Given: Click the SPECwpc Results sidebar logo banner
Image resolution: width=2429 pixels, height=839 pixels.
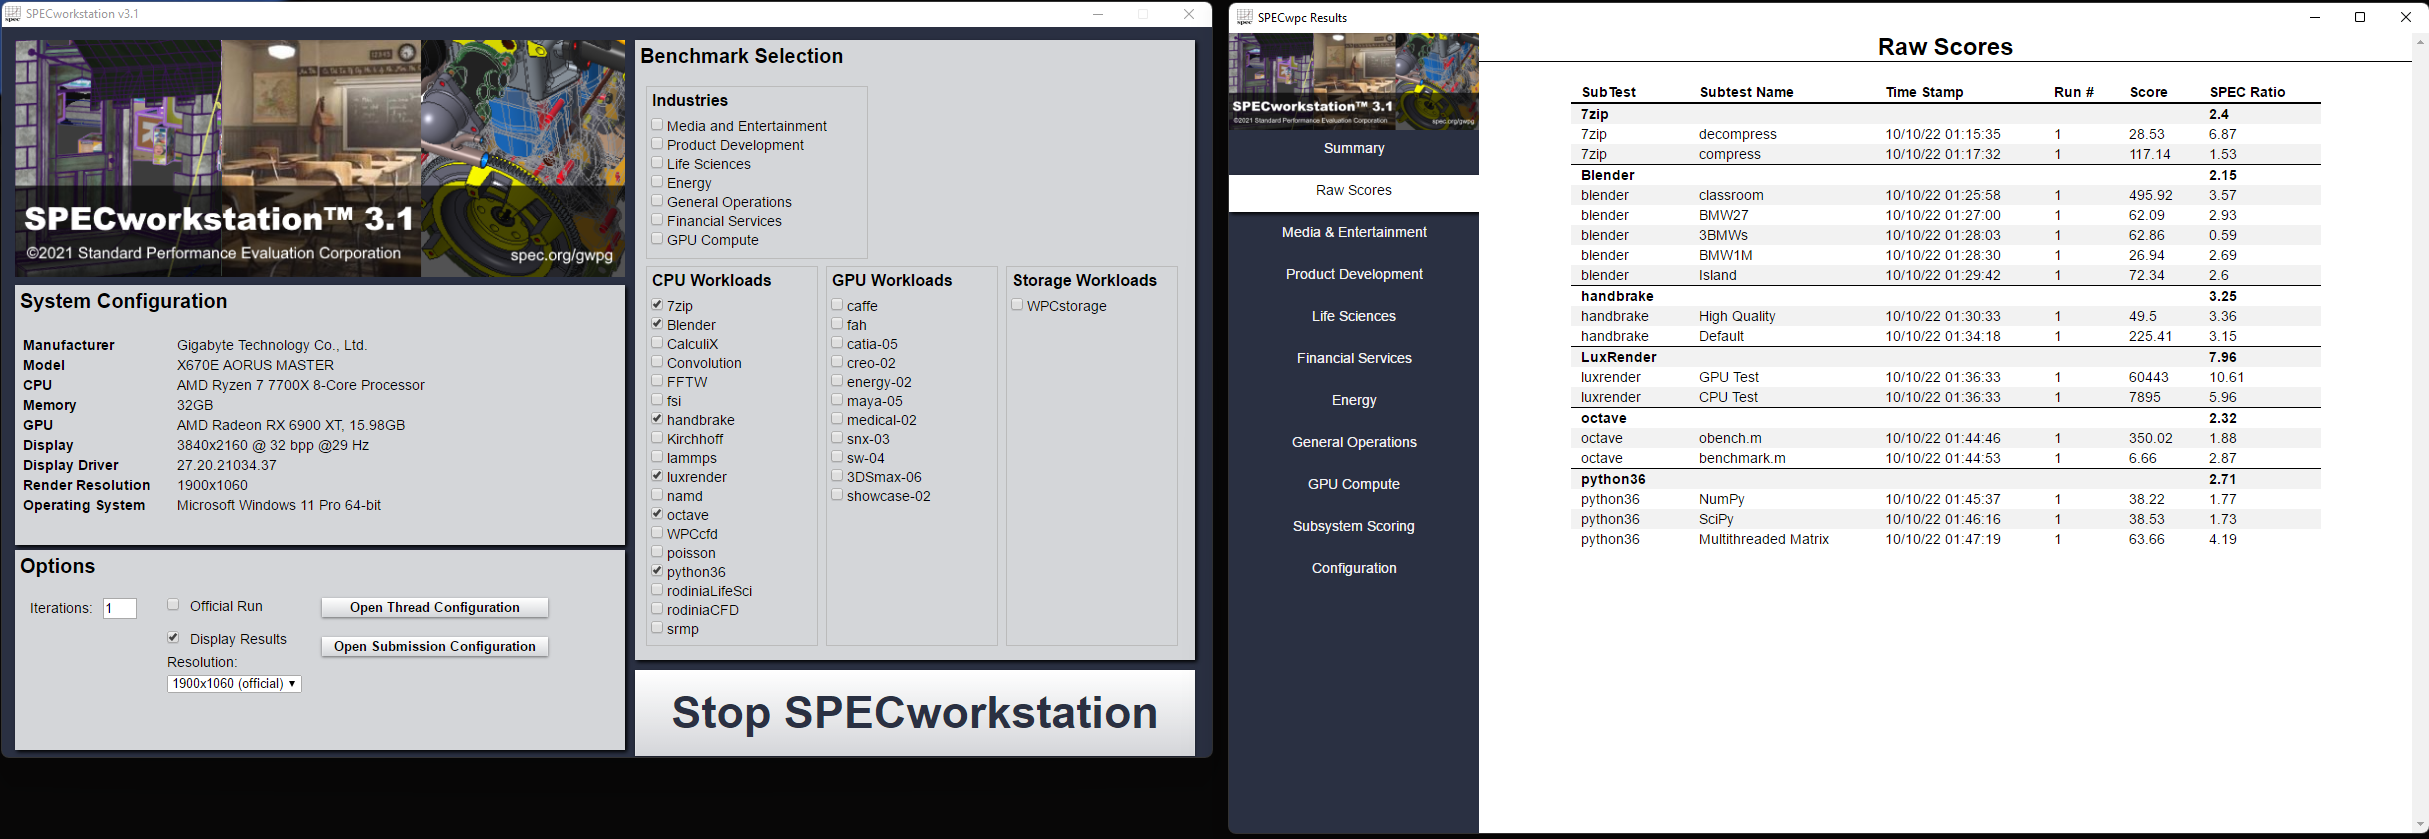Looking at the screenshot, I should click(1353, 81).
